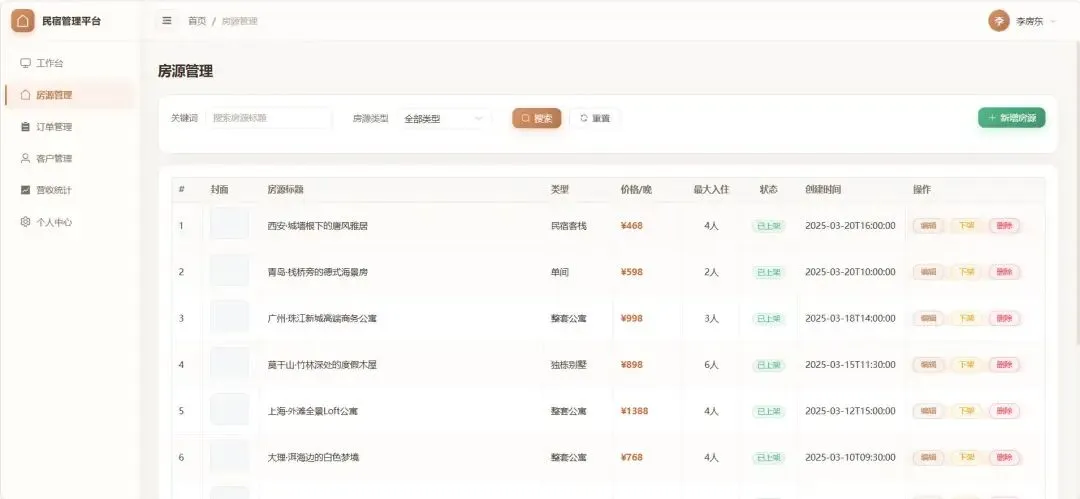Click the title 西安·城墙根下的唐风雅居

318,225
